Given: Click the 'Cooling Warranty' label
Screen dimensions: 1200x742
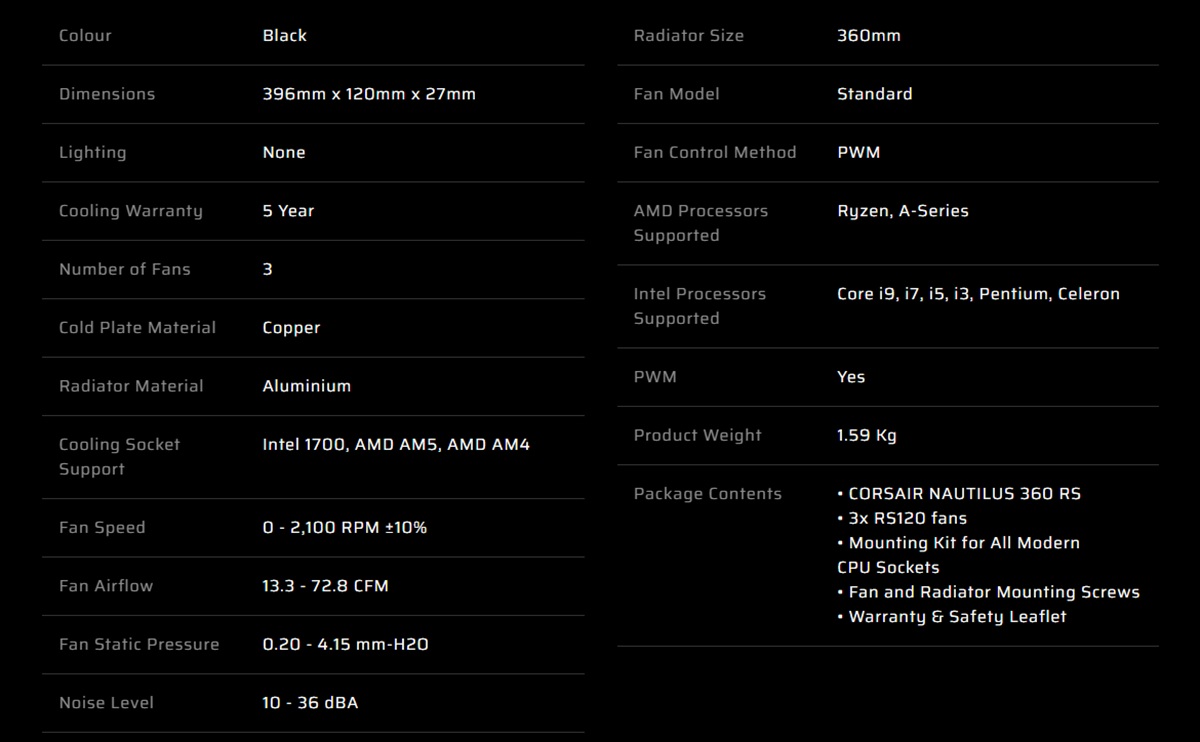Looking at the screenshot, I should point(131,211).
